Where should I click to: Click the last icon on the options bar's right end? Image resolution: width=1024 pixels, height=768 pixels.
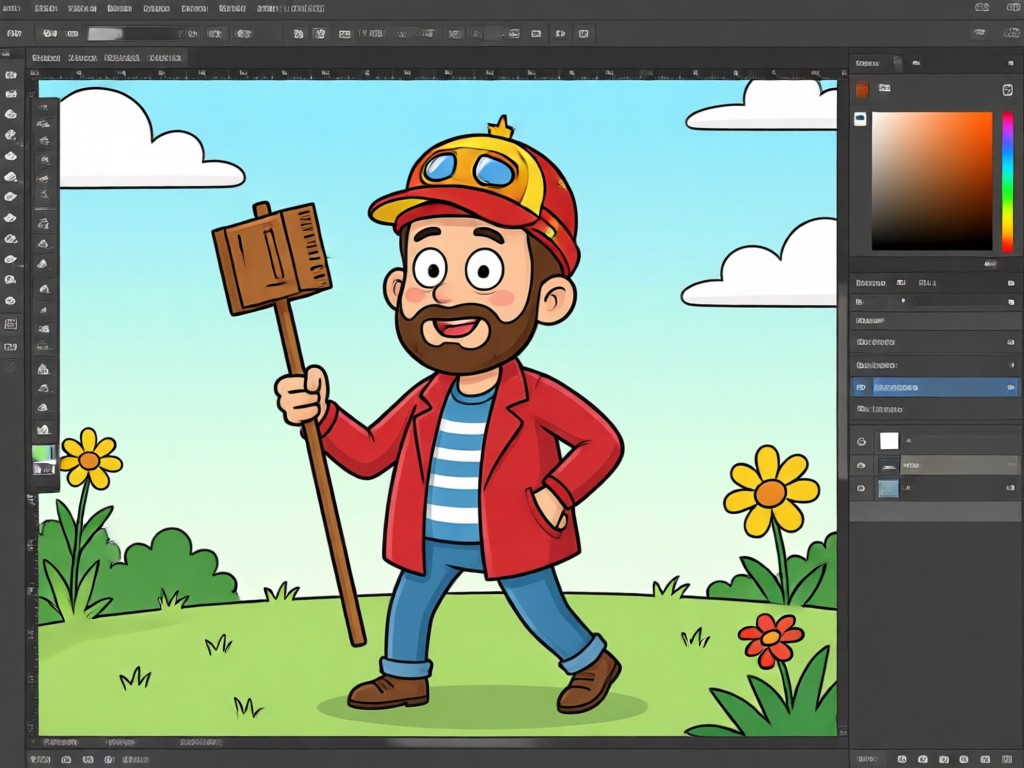tap(1011, 33)
